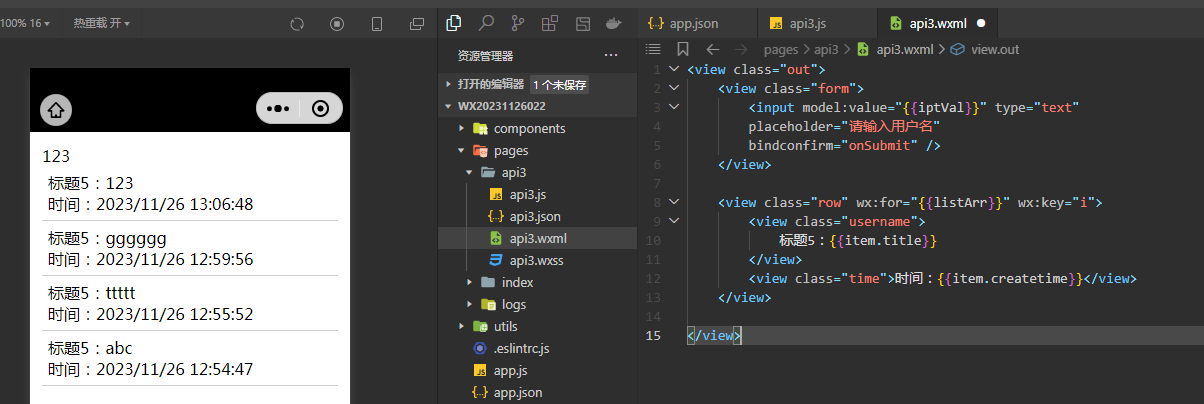Click the simulator home button
Viewport: 1204px width, 404px height.
[56, 110]
